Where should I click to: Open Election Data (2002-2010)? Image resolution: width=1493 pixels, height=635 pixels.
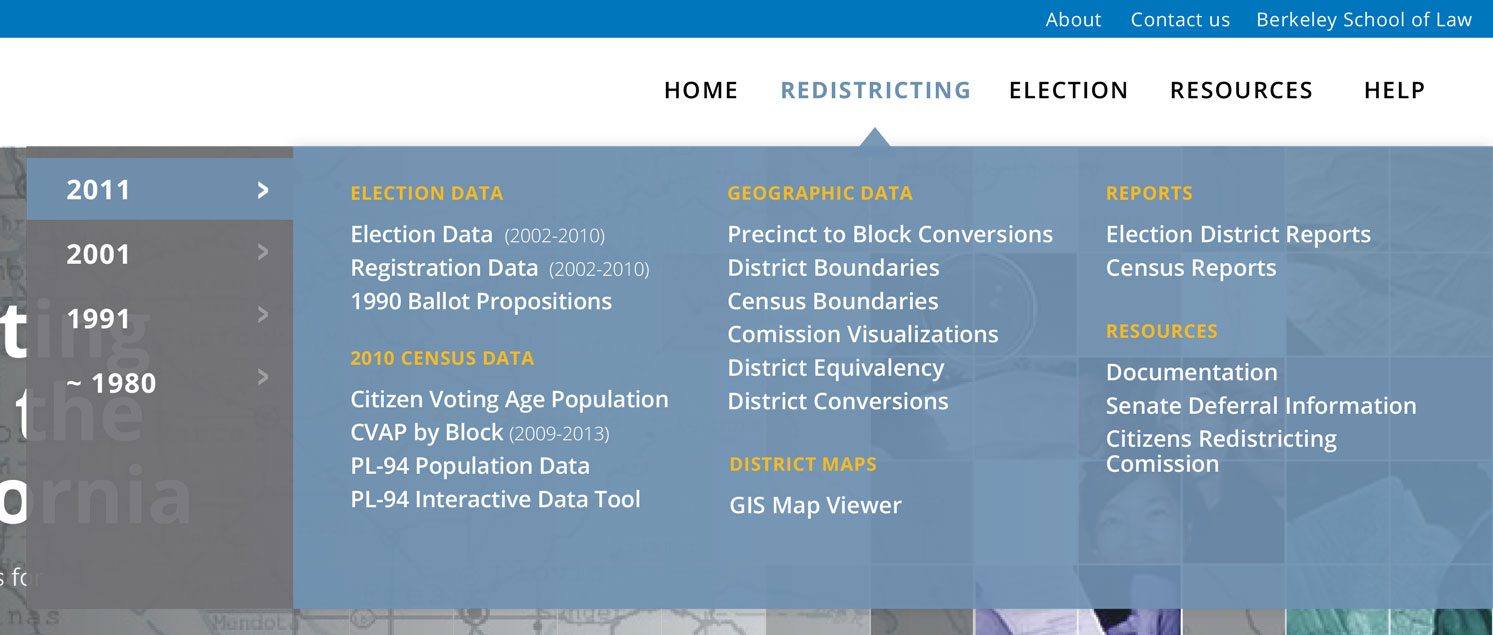[477, 235]
